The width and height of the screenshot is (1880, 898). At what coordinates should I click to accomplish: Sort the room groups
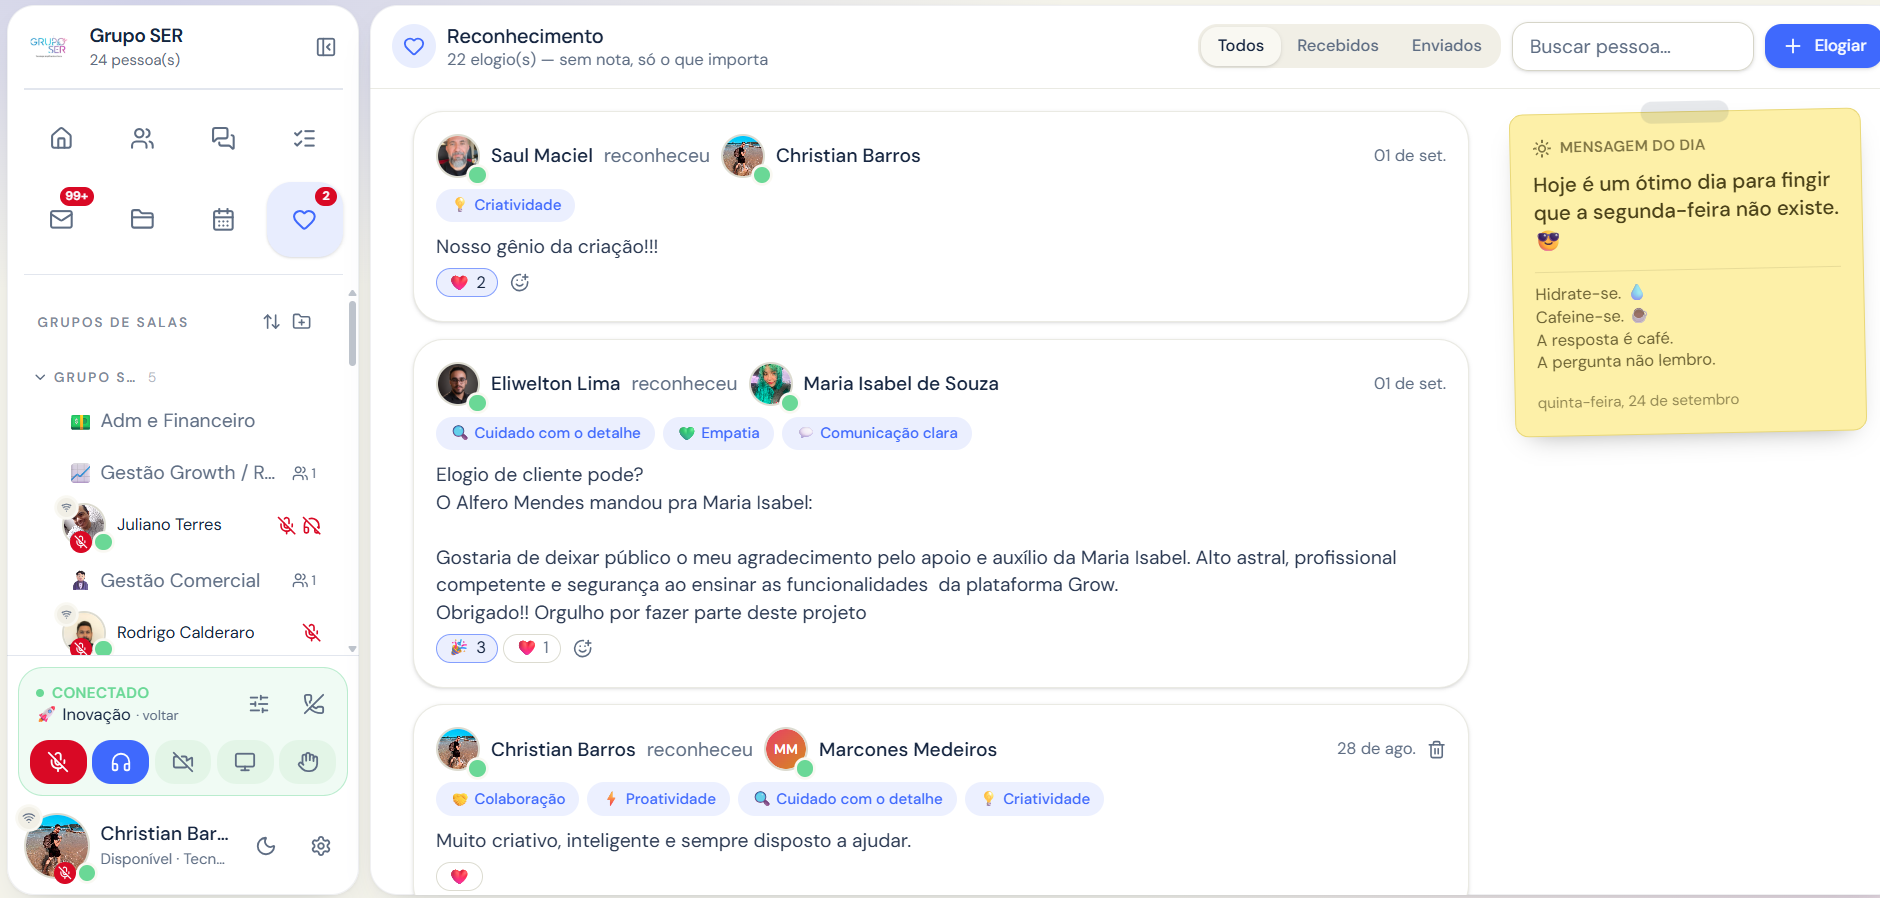pos(271,322)
